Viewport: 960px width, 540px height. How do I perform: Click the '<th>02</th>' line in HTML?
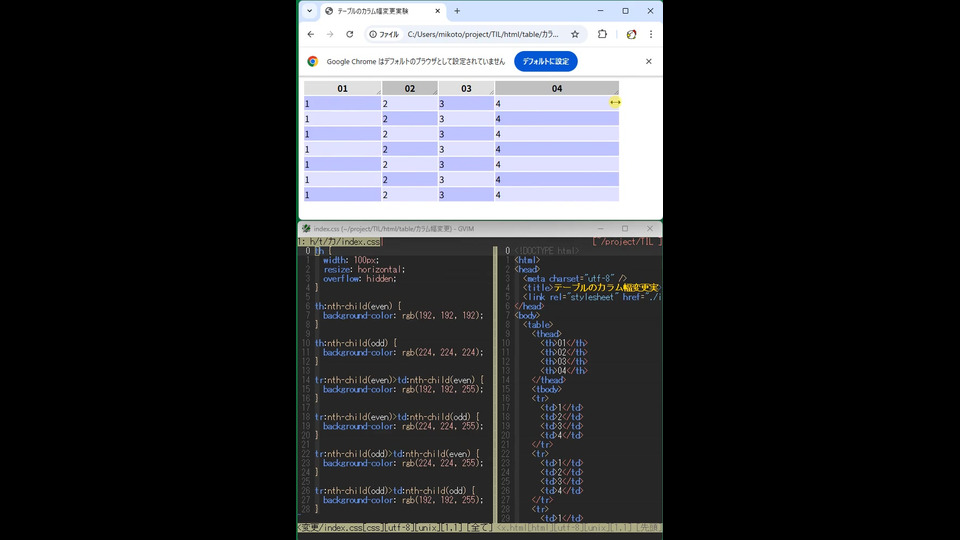[x=564, y=352]
